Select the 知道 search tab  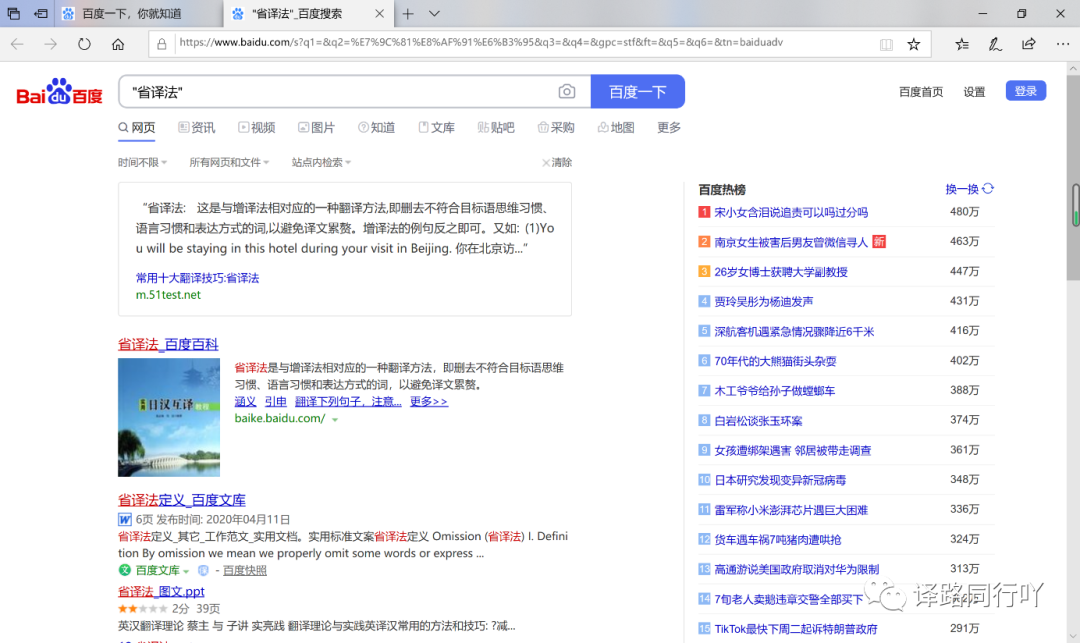[377, 128]
